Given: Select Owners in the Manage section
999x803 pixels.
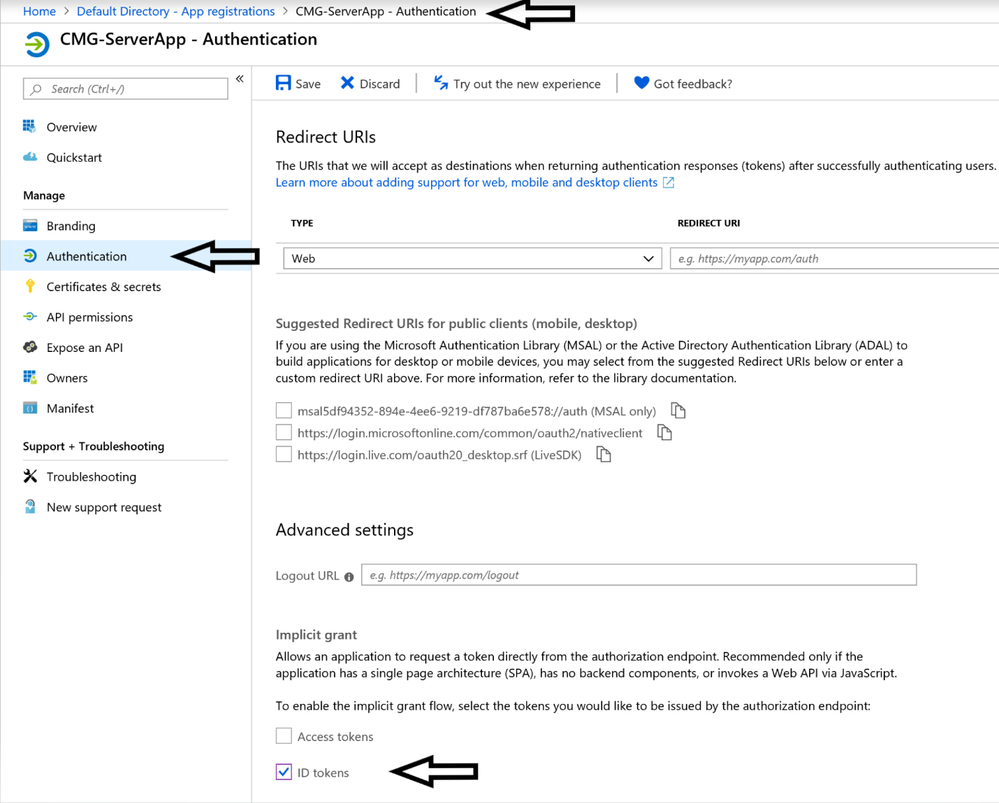Looking at the screenshot, I should (67, 378).
